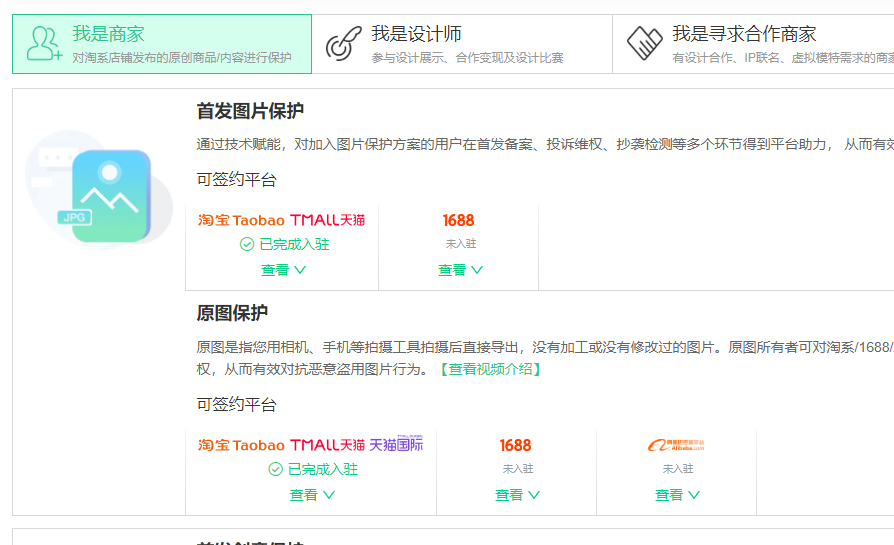
Task: Select the 我是商家 tab
Action: [162, 44]
